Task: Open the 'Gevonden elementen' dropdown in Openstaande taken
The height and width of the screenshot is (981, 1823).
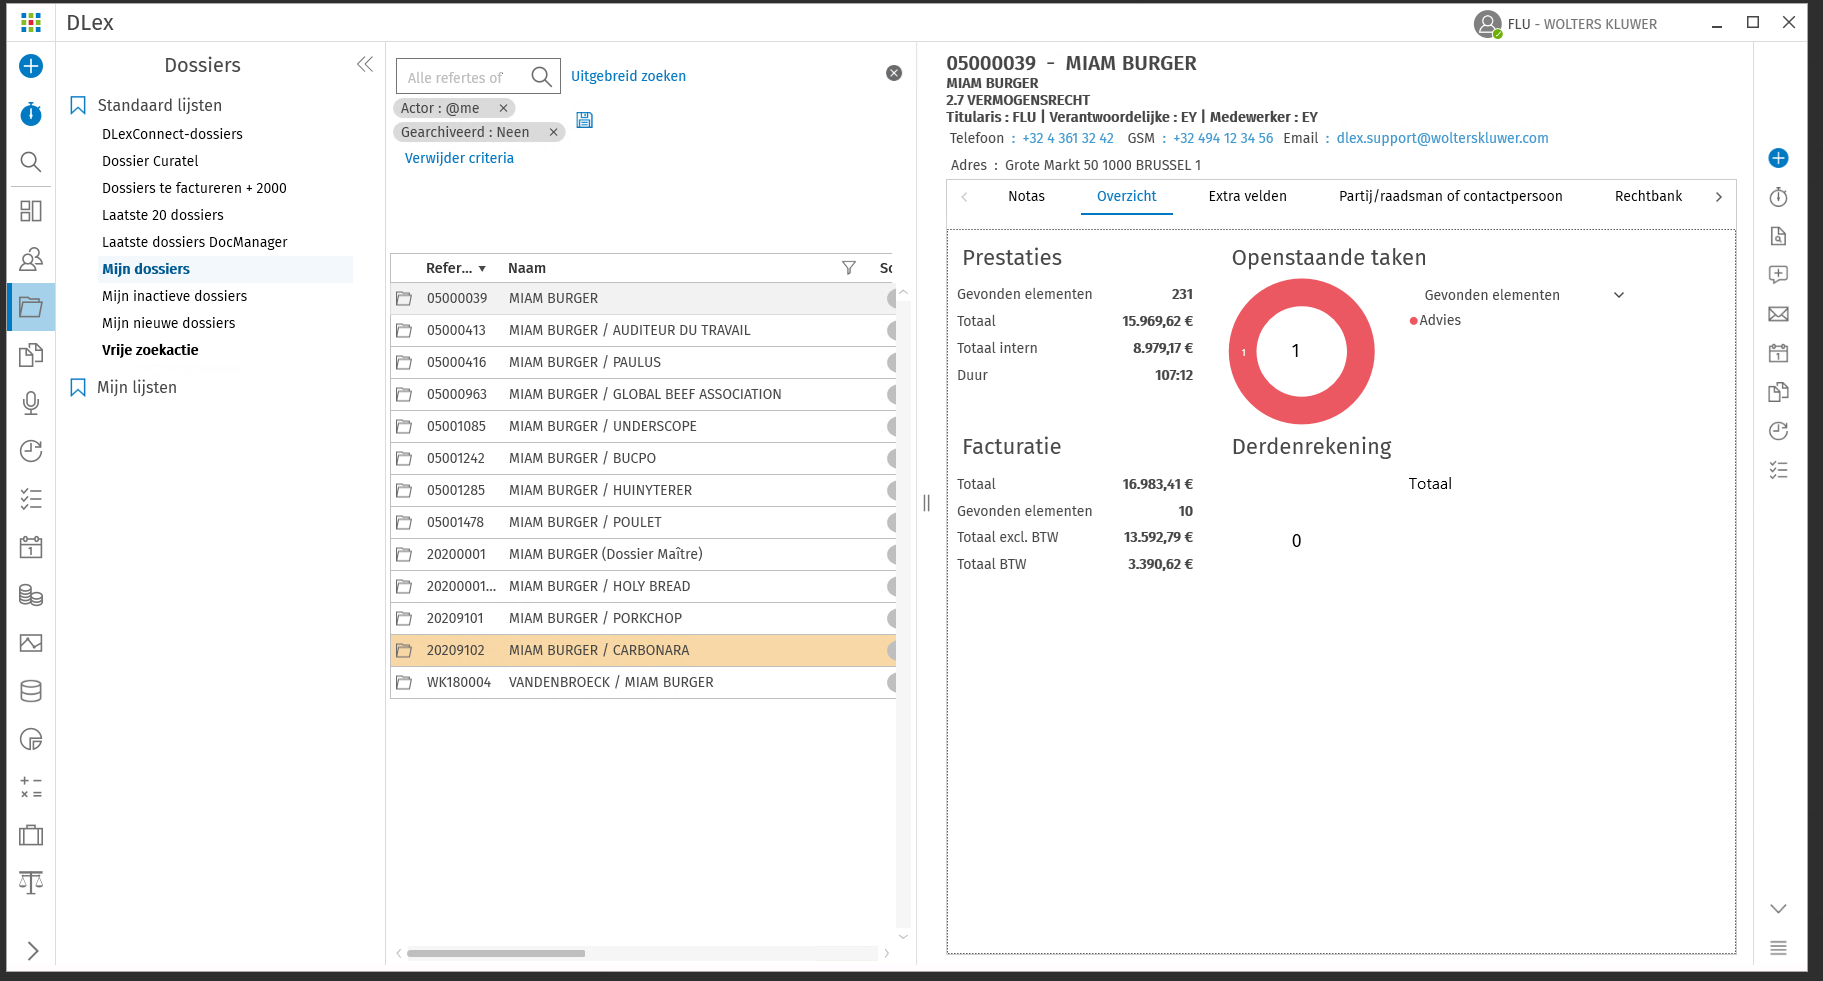Action: click(1619, 295)
